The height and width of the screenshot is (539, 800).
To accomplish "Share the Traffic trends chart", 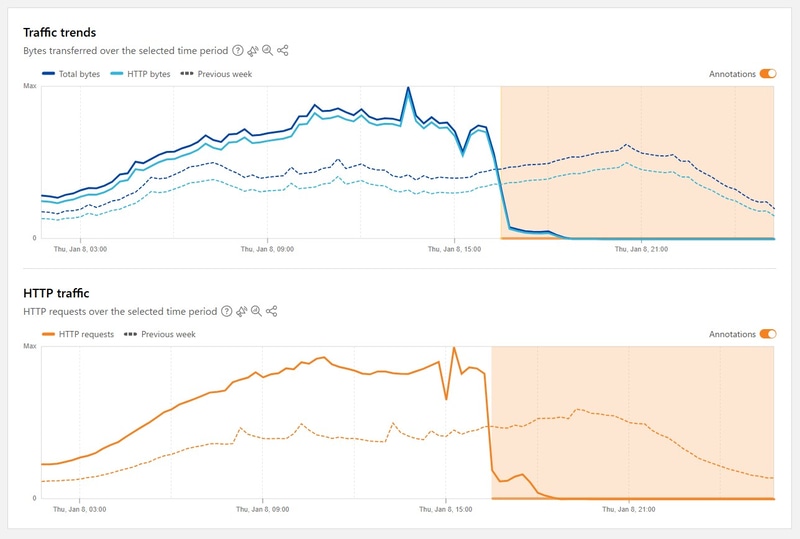I will [x=283, y=50].
